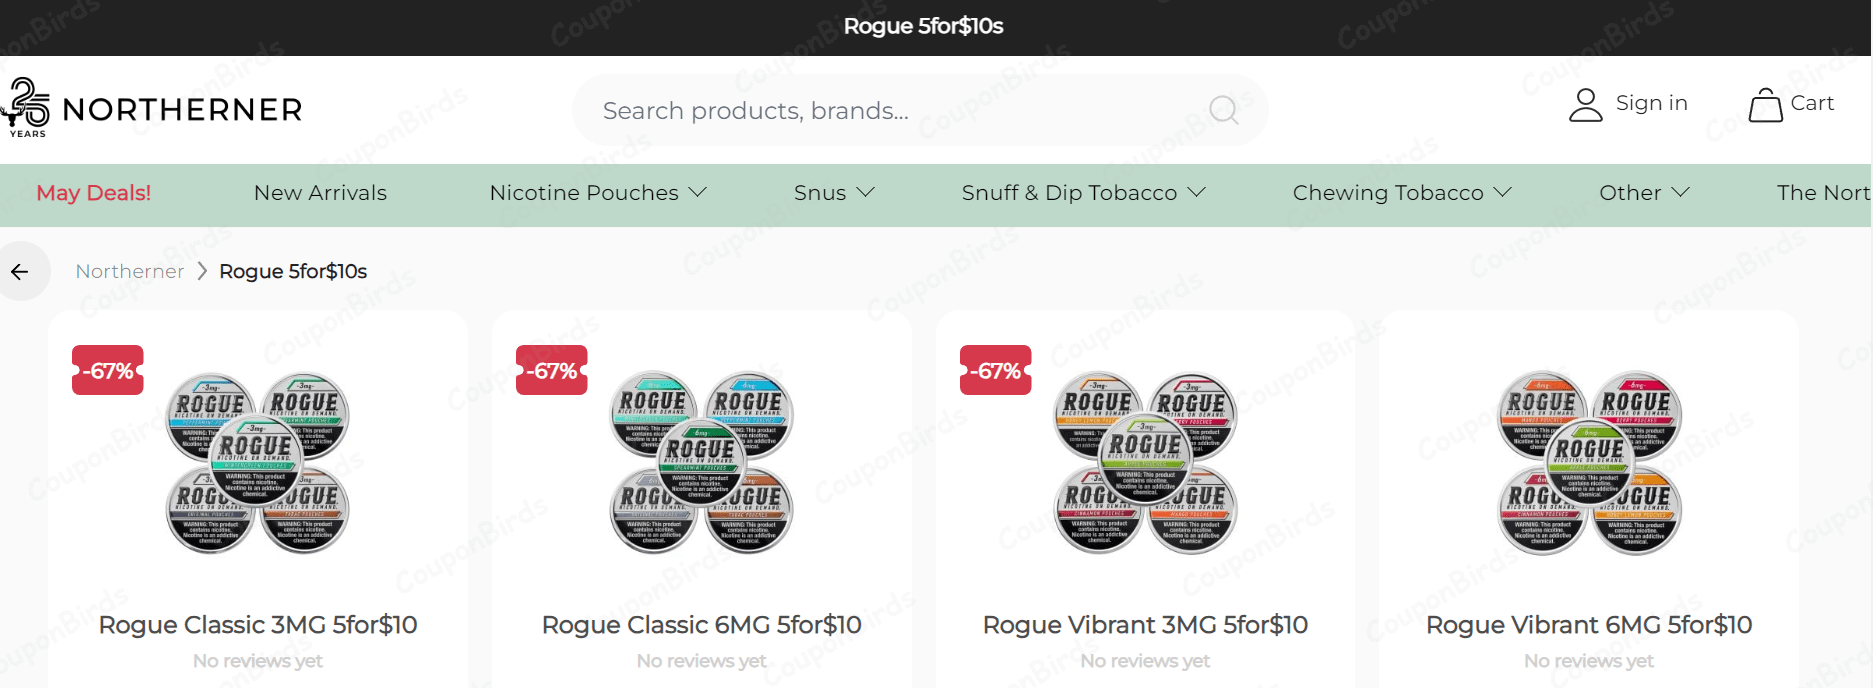The image size is (1873, 688).
Task: Select New Arrivals in navigation bar
Action: [320, 193]
